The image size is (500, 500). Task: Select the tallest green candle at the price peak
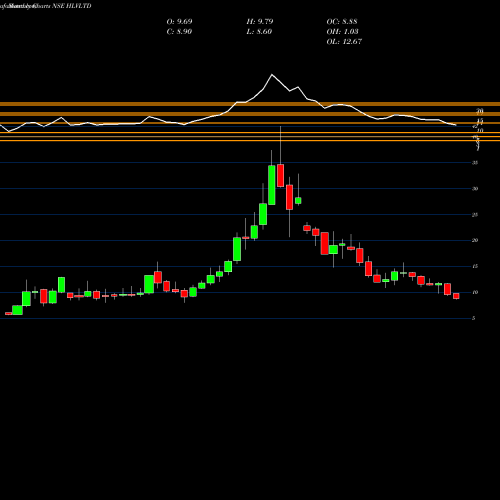(x=272, y=185)
